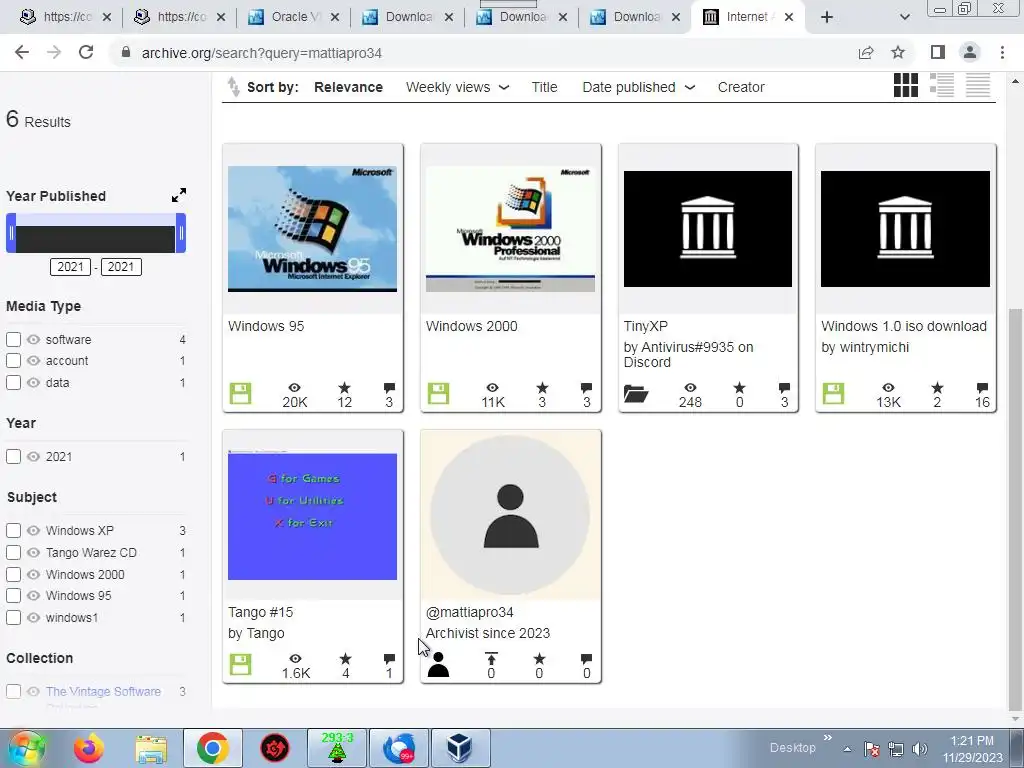Check the account media type filter
This screenshot has width=1024, height=768.
click(x=13, y=360)
